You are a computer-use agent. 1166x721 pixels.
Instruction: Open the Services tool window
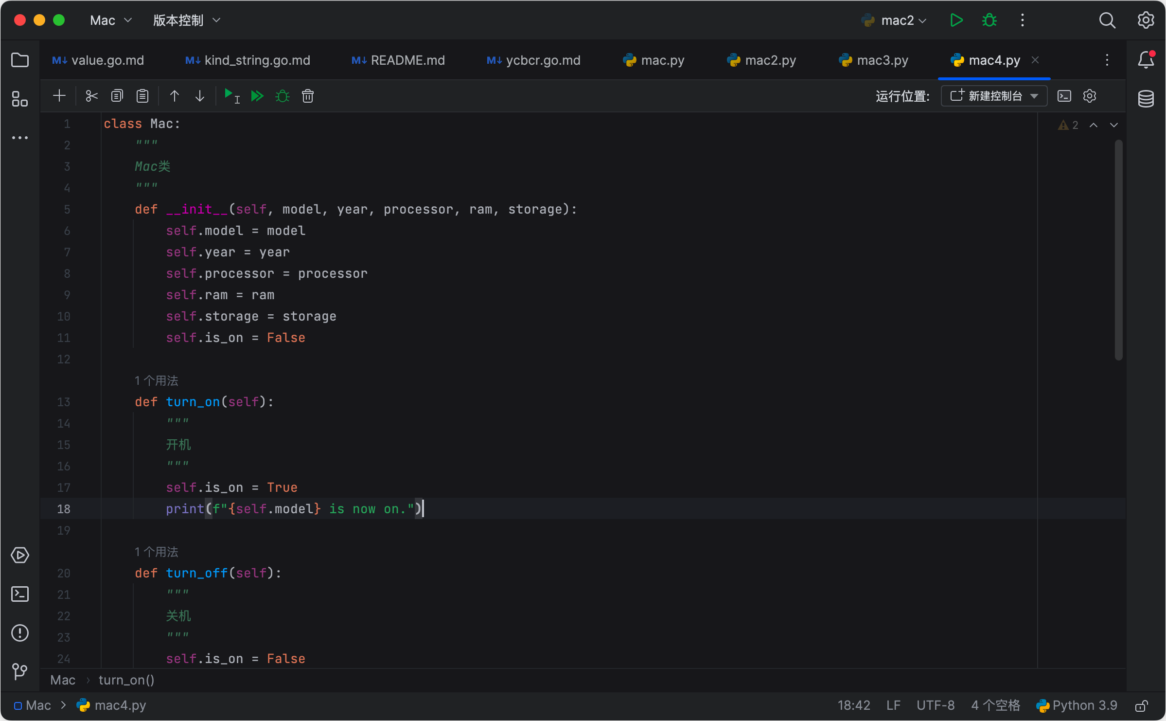(20, 555)
